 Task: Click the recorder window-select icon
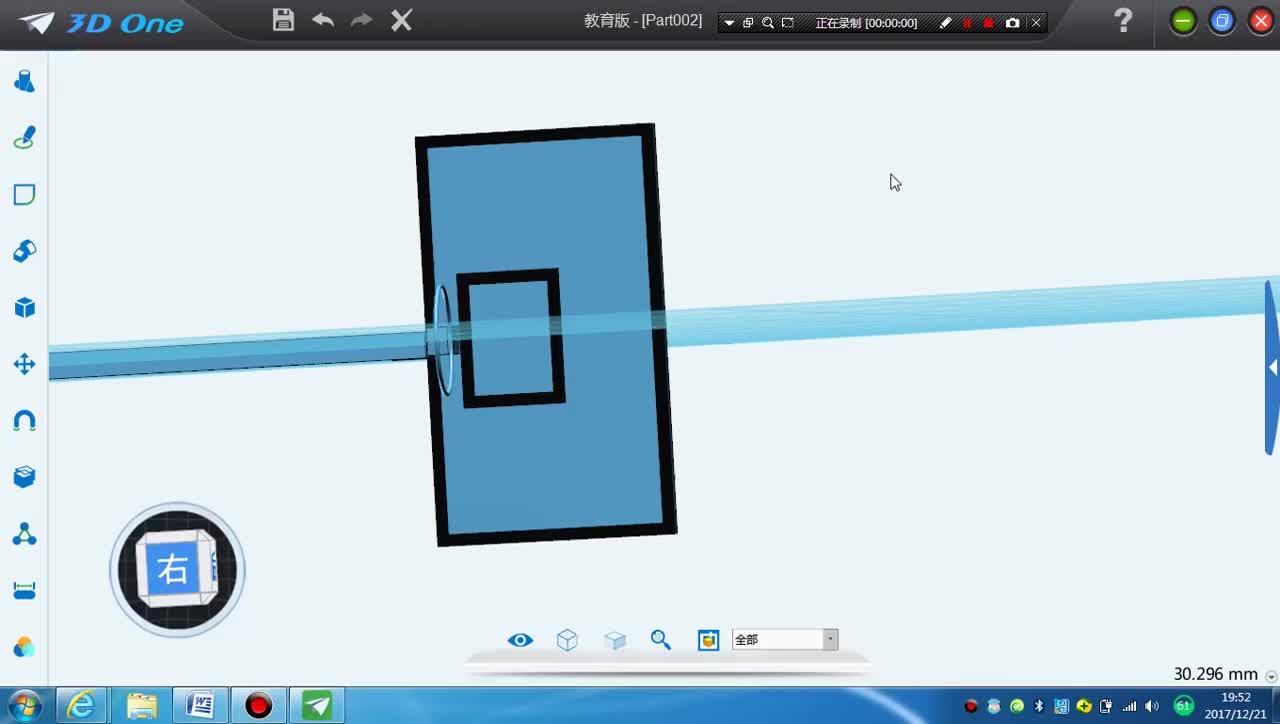pos(748,23)
